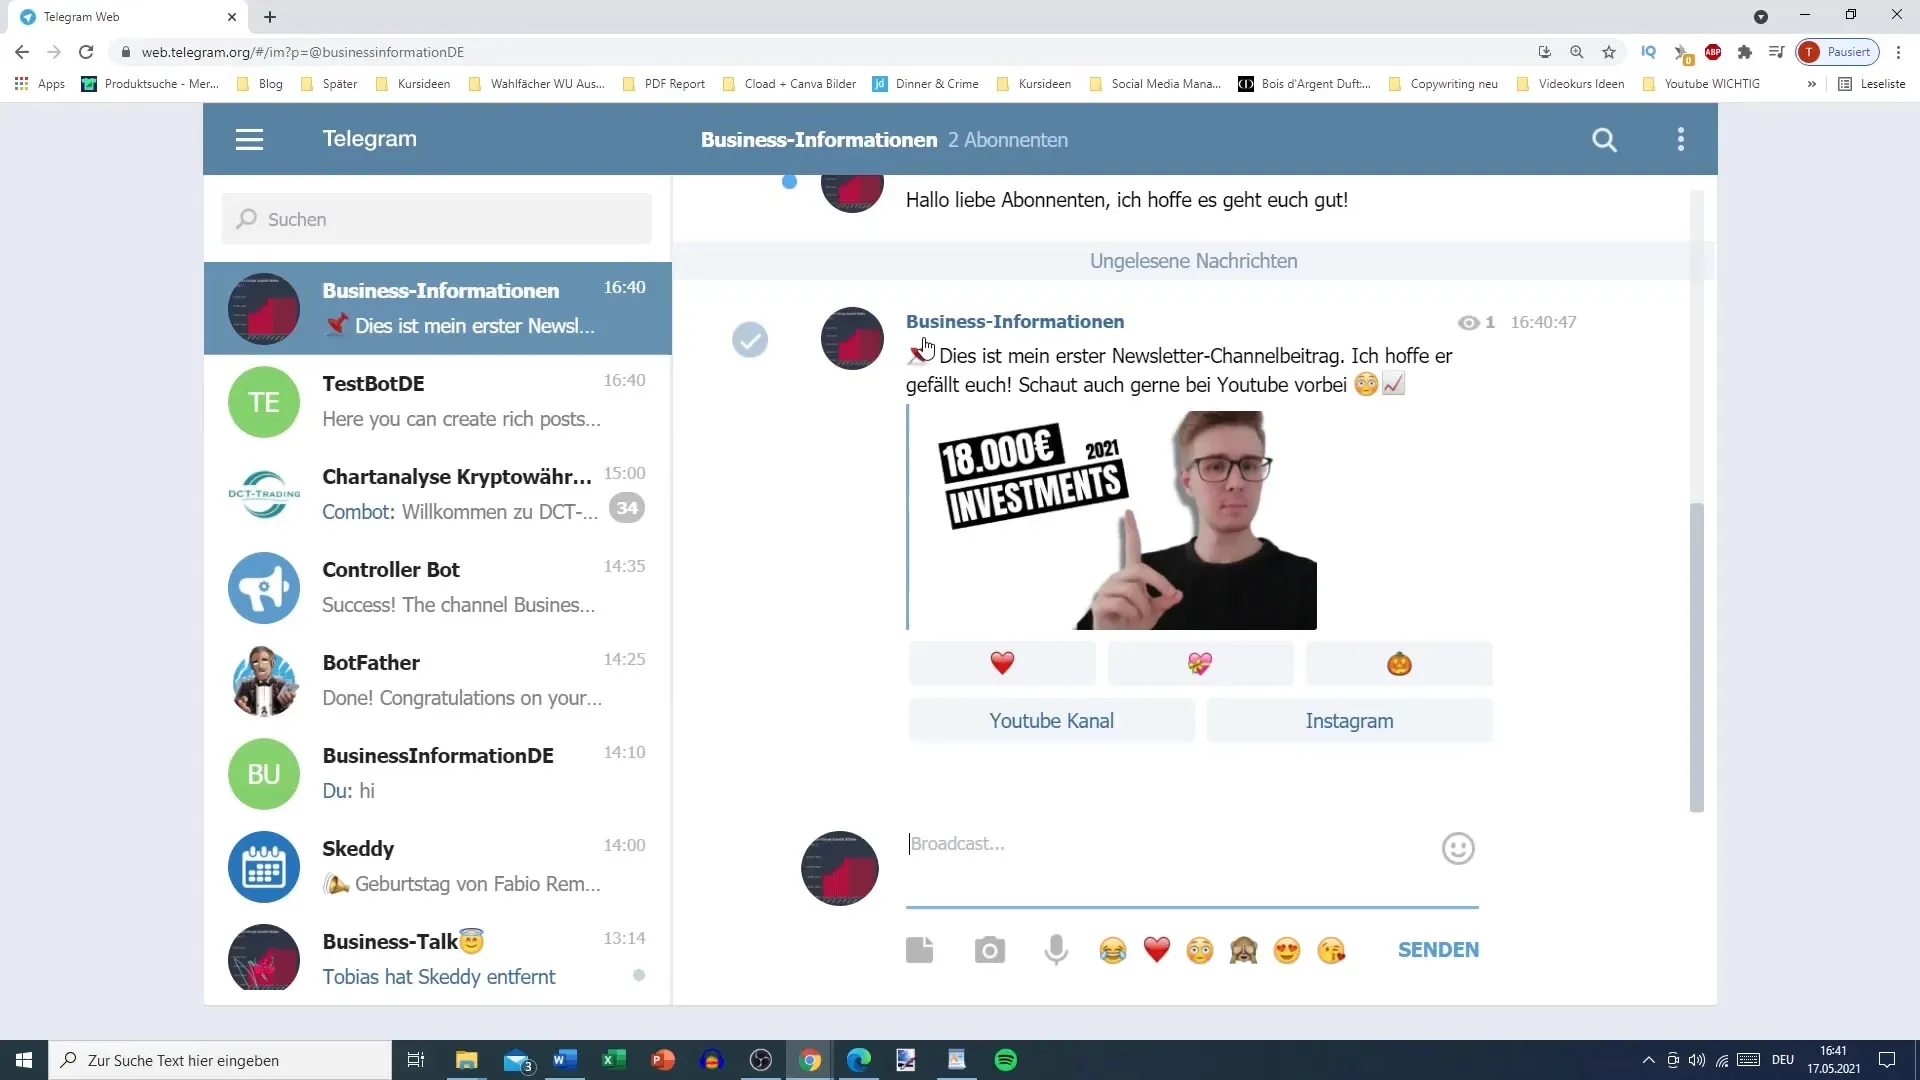Click the Broadcast message input field
Image resolution: width=1920 pixels, height=1080 pixels.
tap(1187, 844)
